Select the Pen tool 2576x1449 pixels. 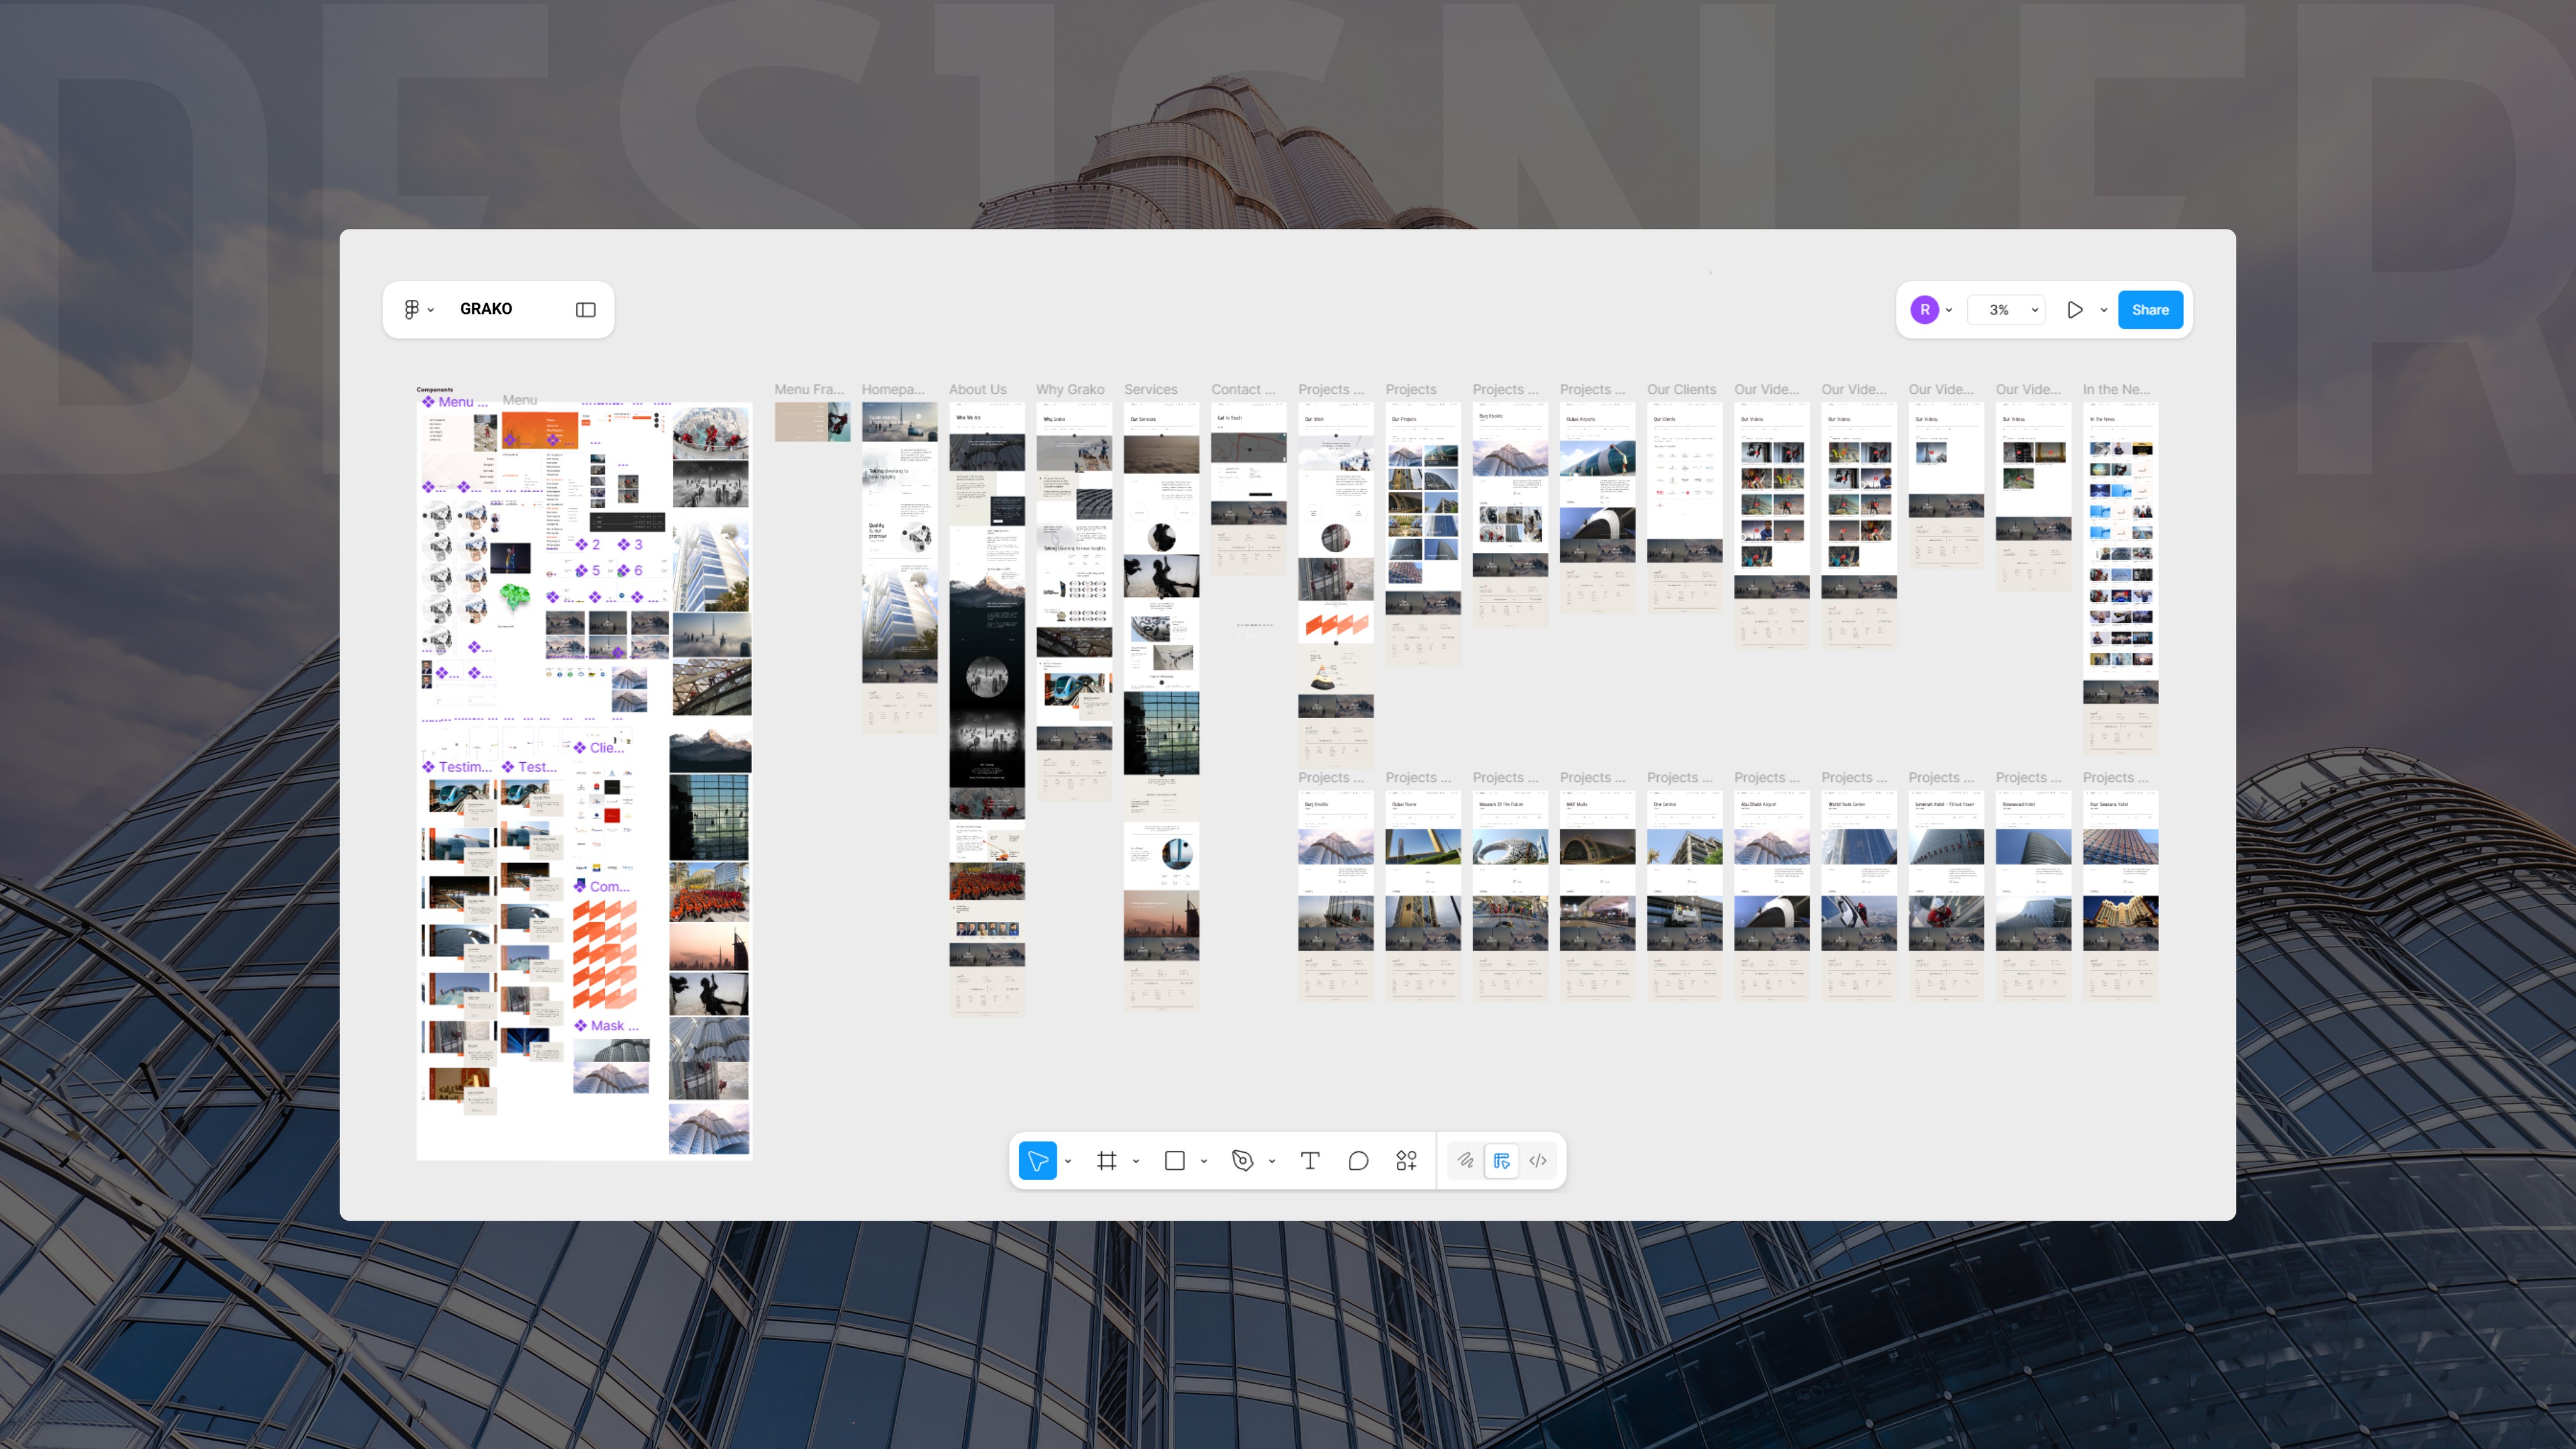[x=1242, y=1161]
